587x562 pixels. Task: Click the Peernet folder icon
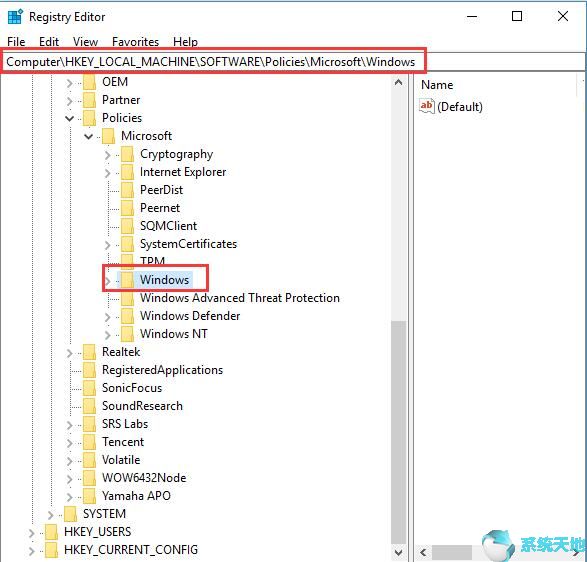(x=127, y=208)
